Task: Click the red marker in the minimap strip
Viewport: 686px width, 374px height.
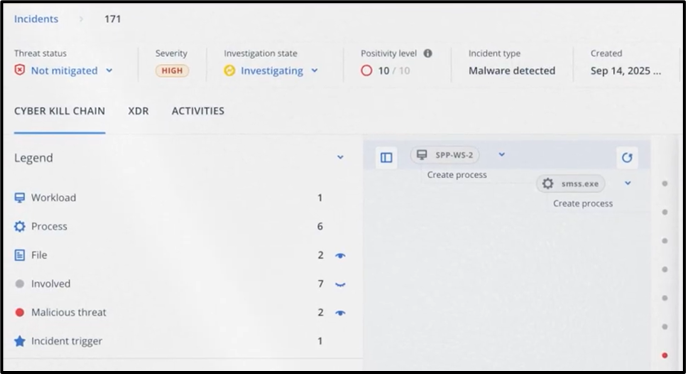Action: point(665,355)
